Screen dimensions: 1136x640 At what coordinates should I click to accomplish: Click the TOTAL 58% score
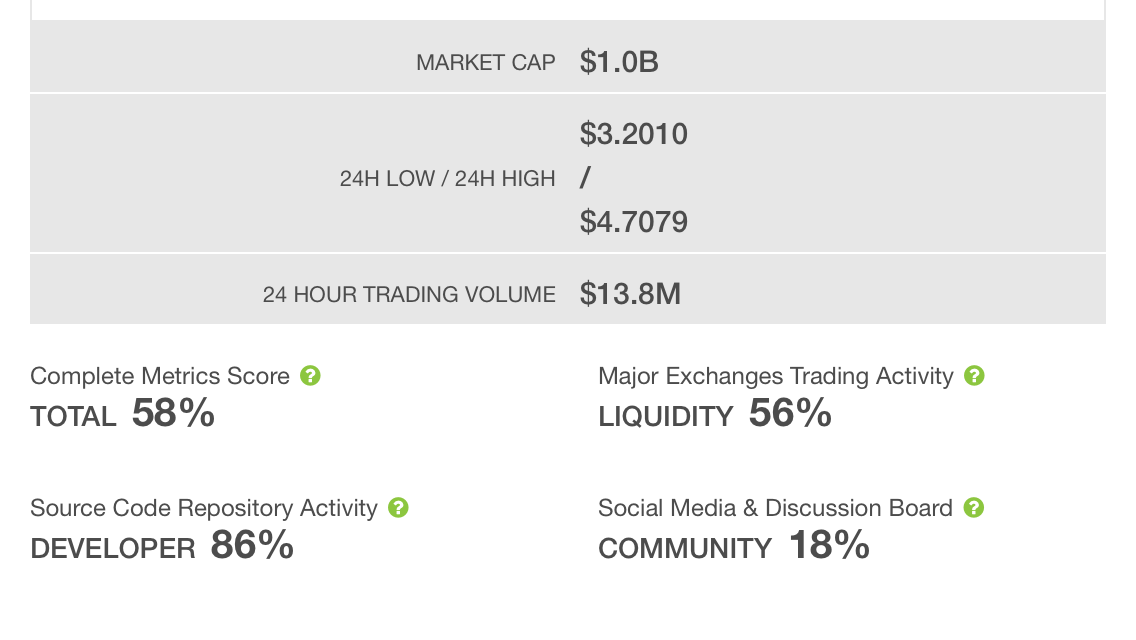tap(123, 414)
